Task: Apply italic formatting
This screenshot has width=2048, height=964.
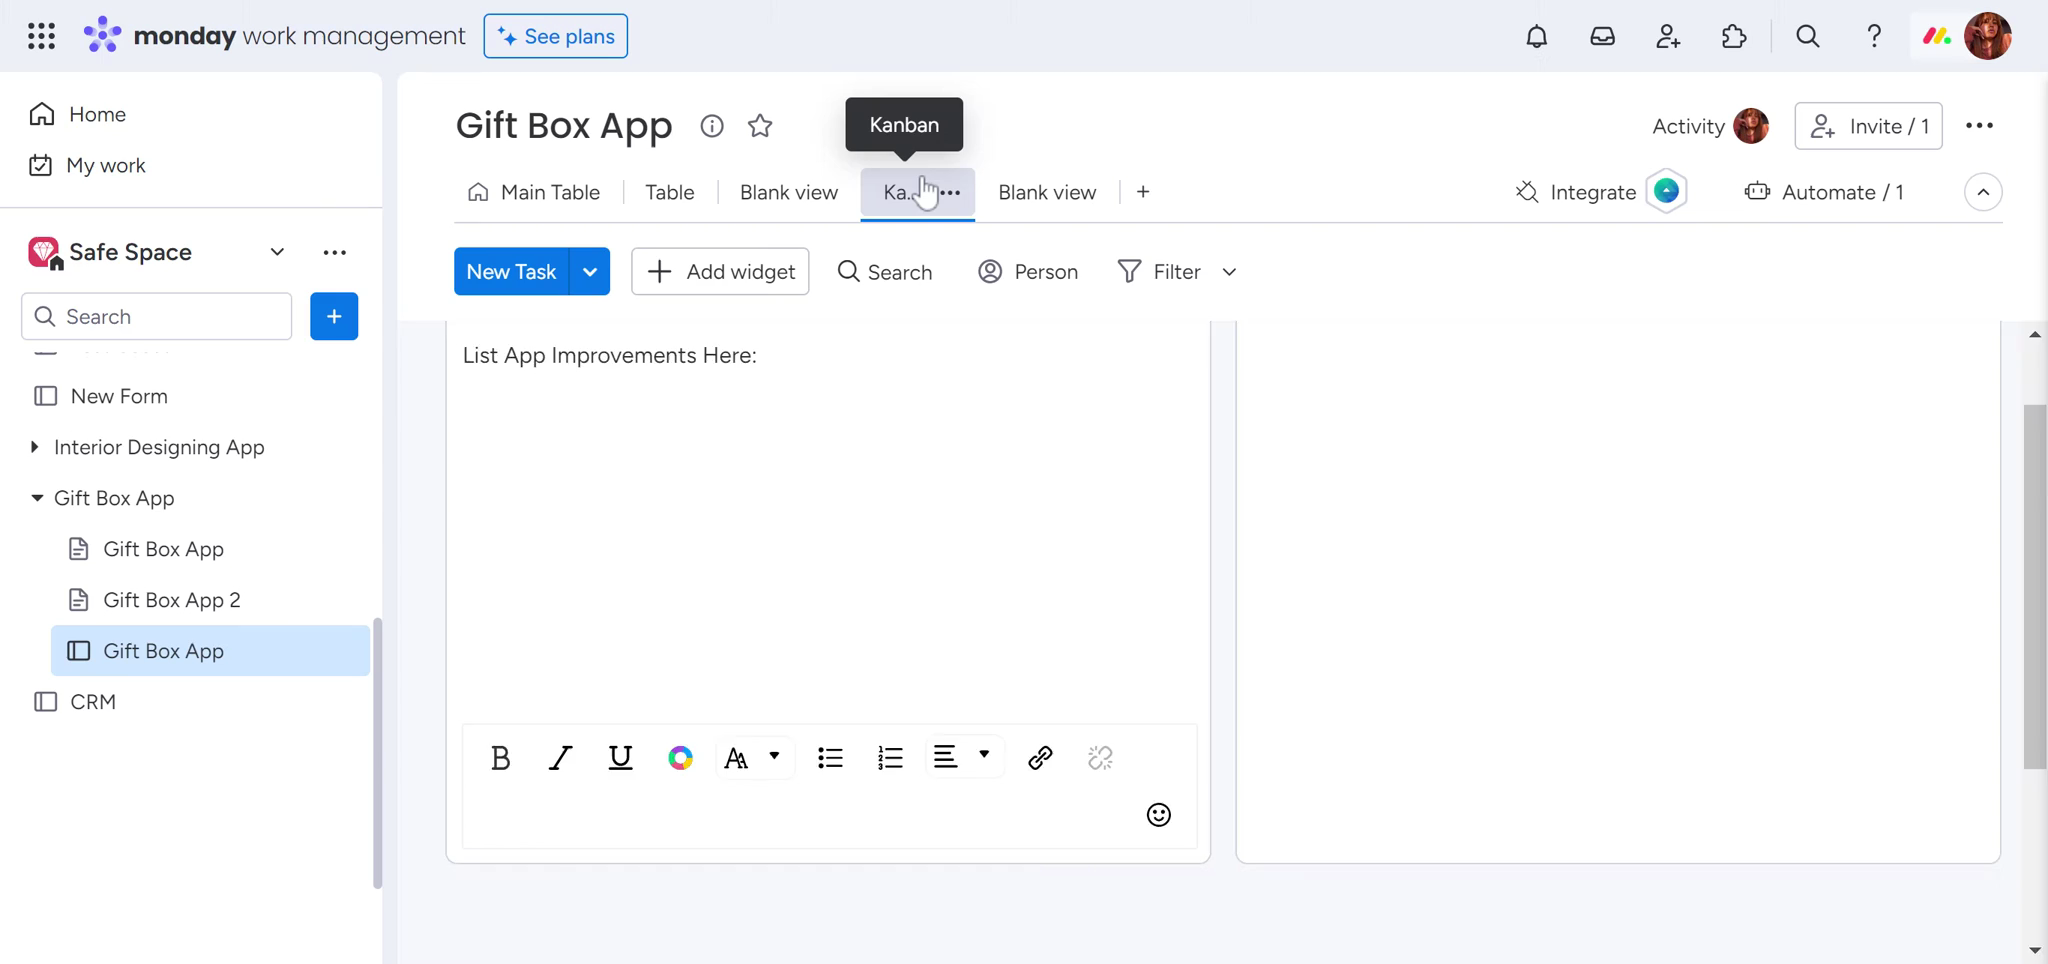Action: (560, 758)
